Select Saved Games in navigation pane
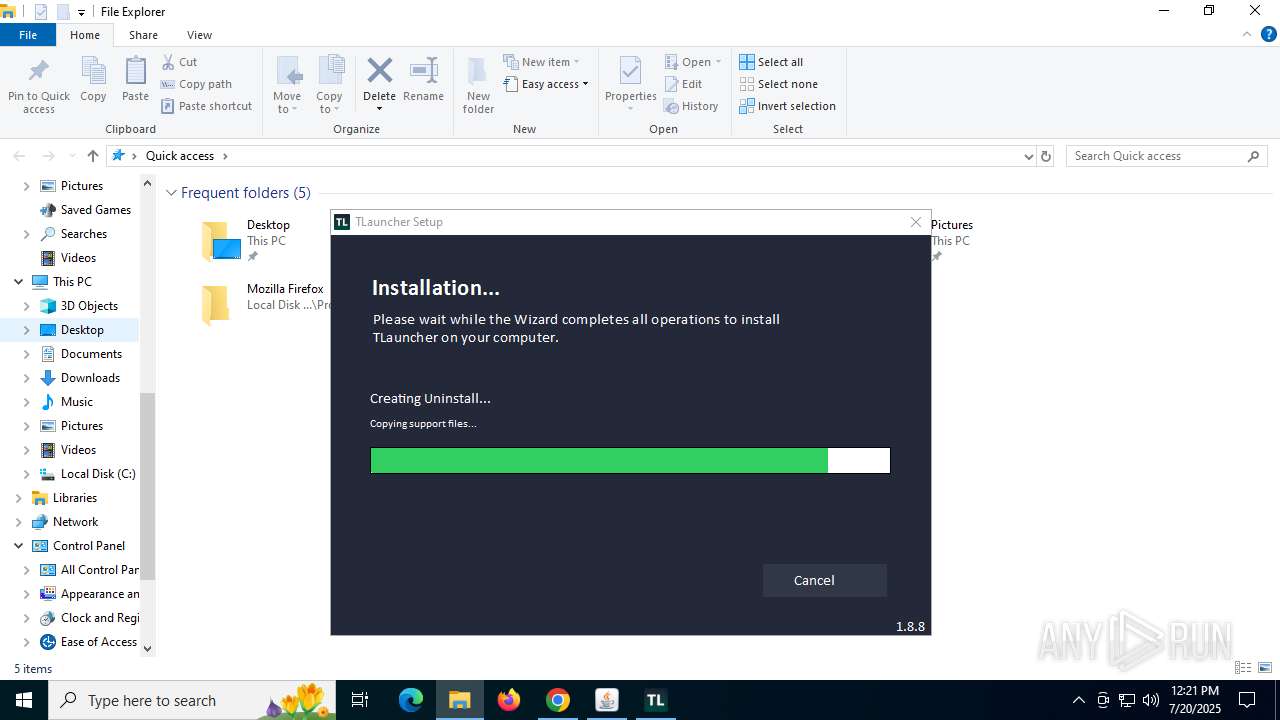The image size is (1280, 720). (x=95, y=210)
